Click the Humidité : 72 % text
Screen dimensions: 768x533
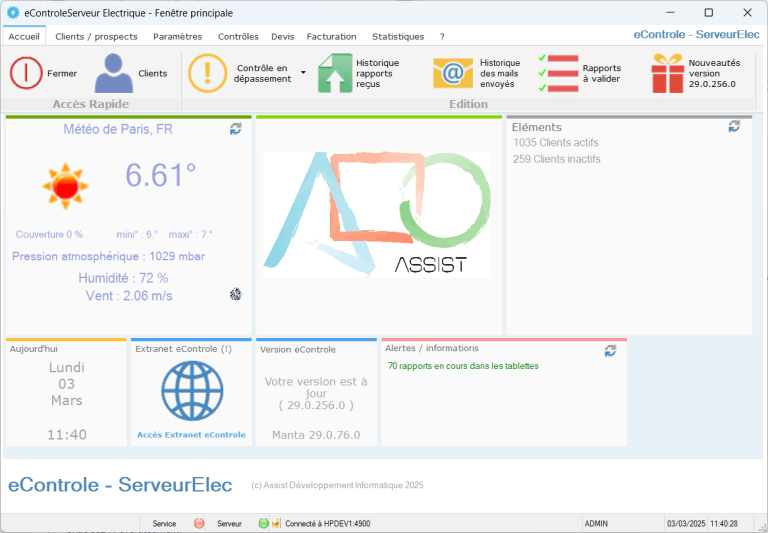coord(123,278)
